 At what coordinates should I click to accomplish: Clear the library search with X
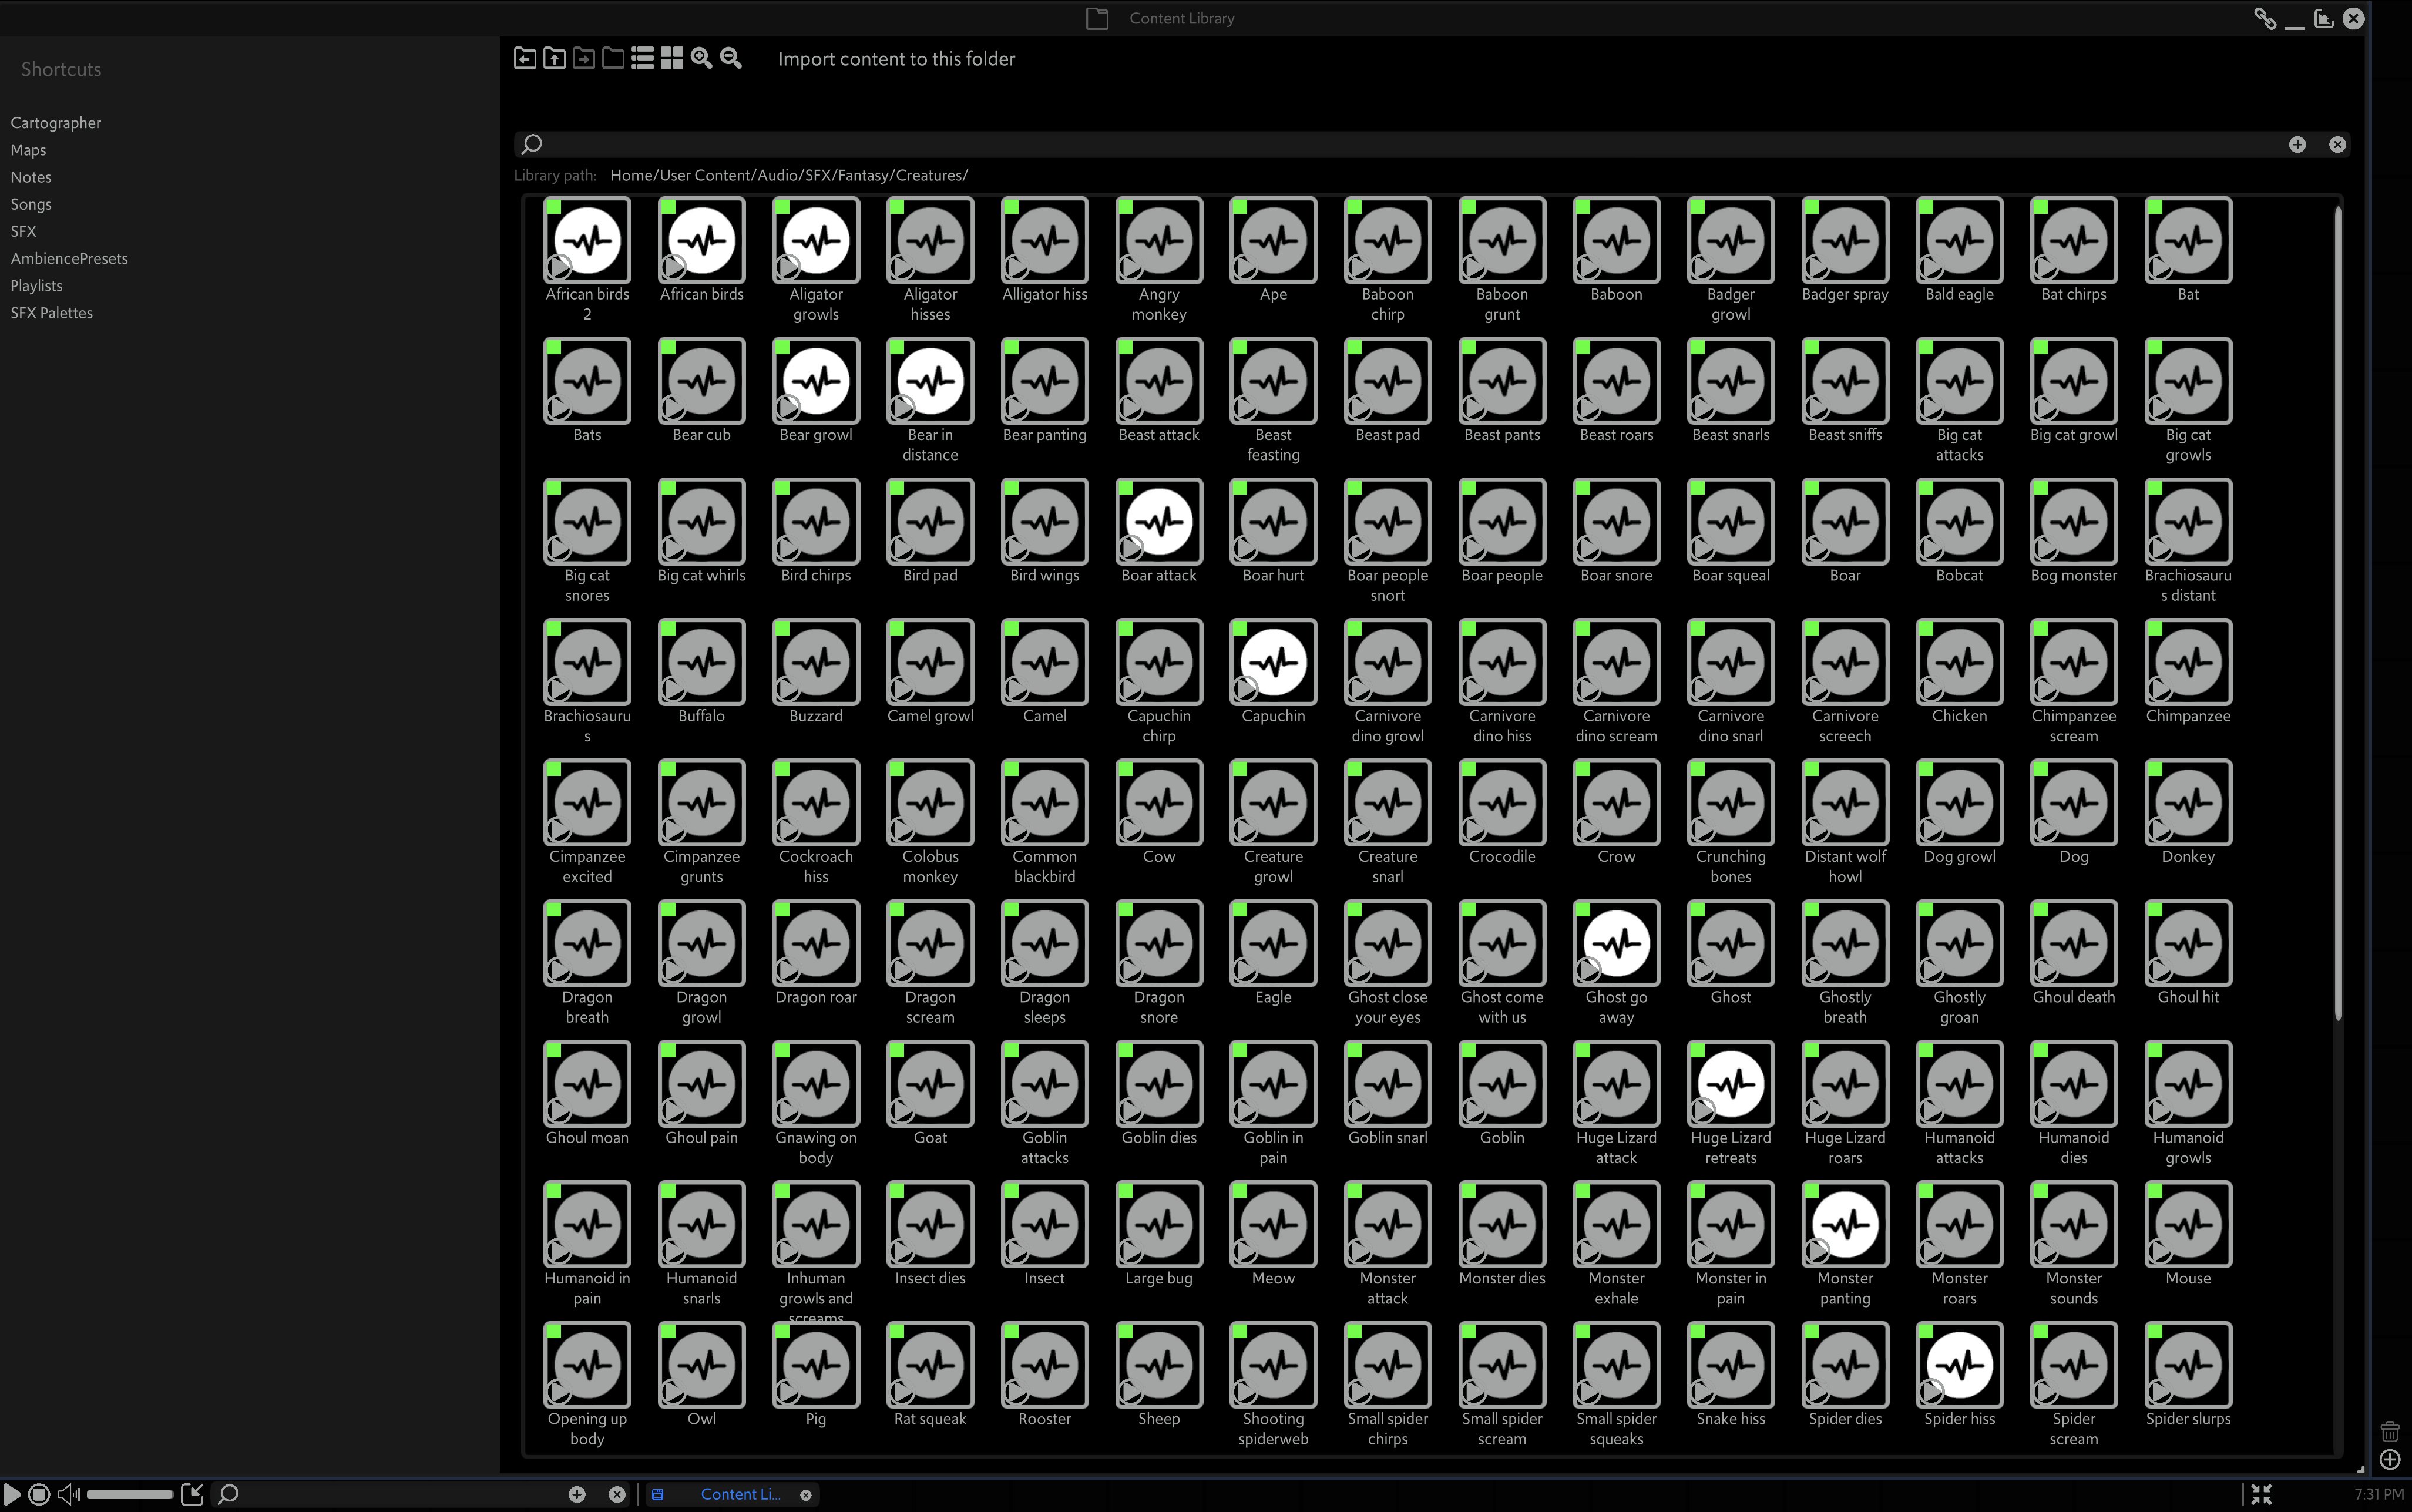coord(2337,144)
